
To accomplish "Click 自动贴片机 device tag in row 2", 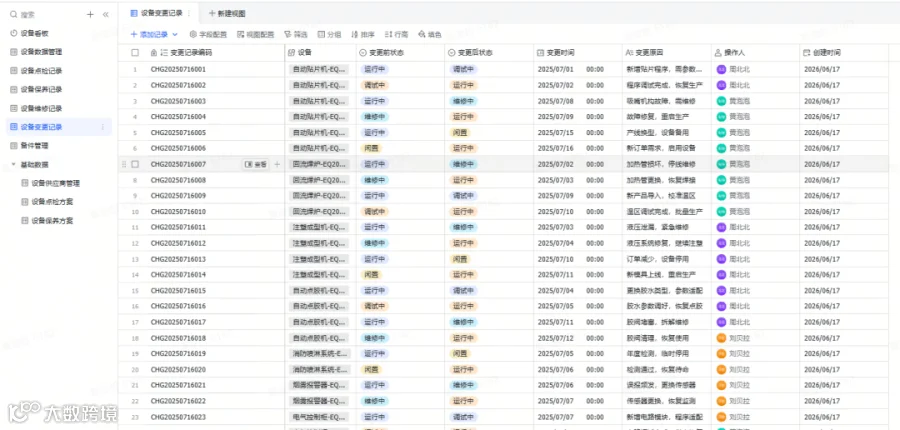I will 319,85.
